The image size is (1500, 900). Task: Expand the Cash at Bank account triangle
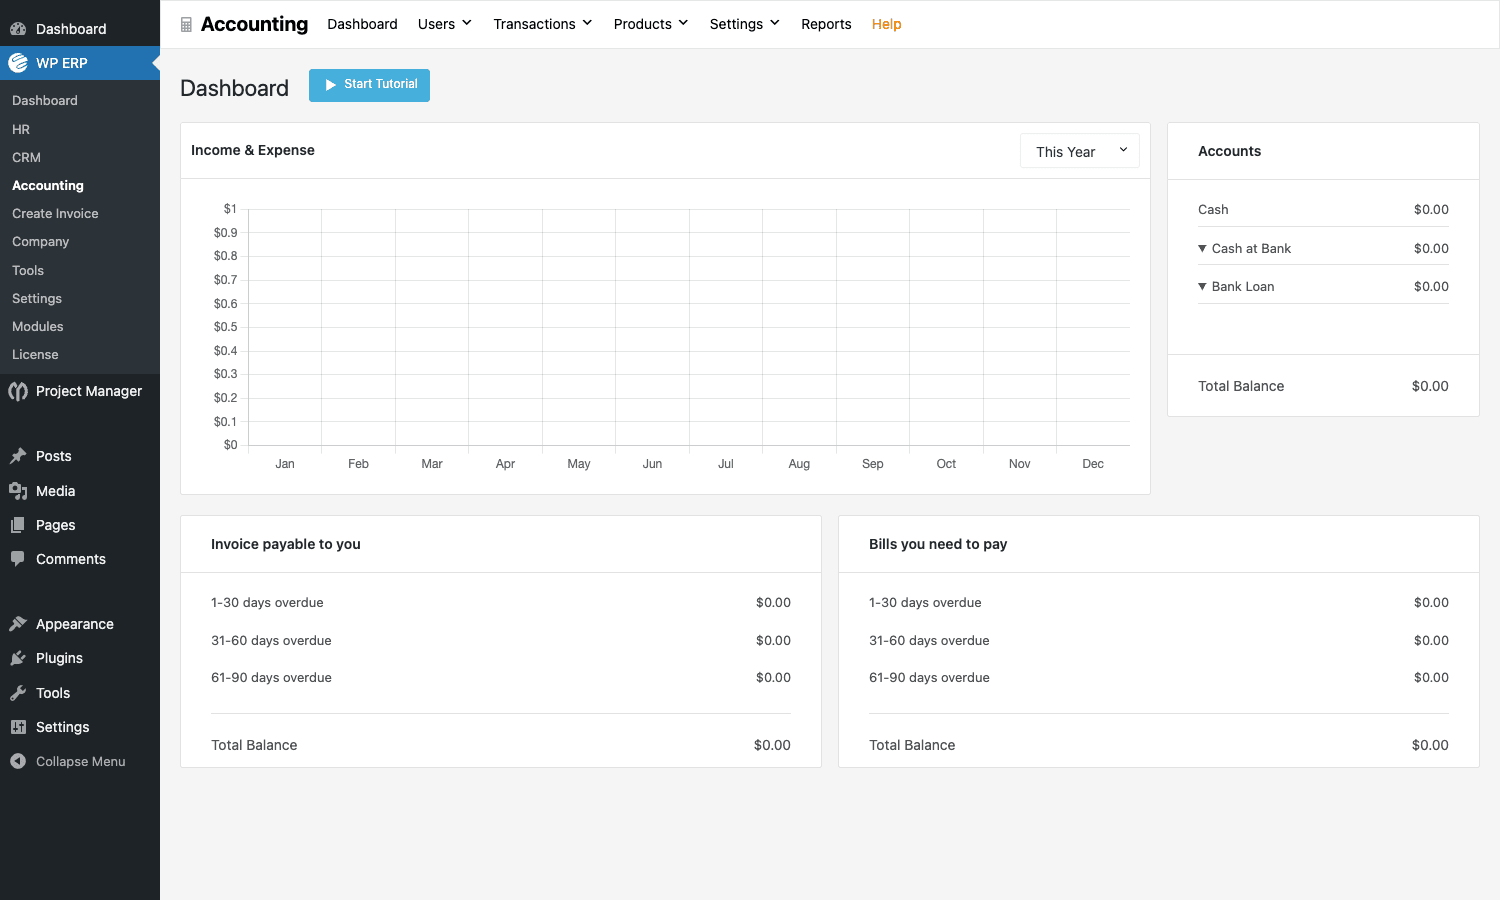pyautogui.click(x=1202, y=248)
